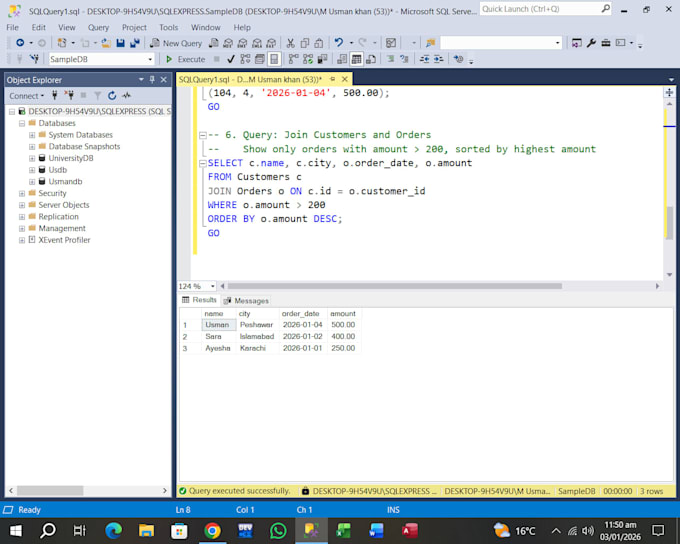Click the Comment Out Selected Lines icon
Viewport: 680px width, 544px height.
[x=390, y=59]
